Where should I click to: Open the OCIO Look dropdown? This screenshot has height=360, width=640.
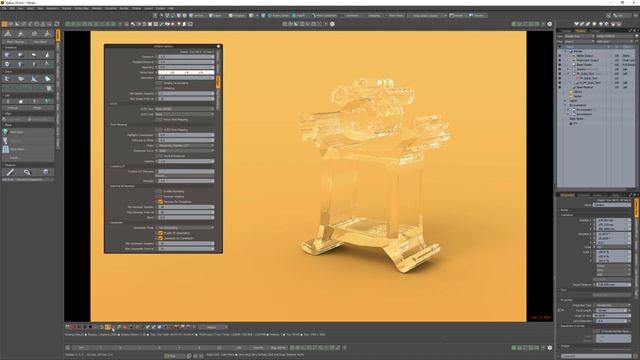(186, 114)
